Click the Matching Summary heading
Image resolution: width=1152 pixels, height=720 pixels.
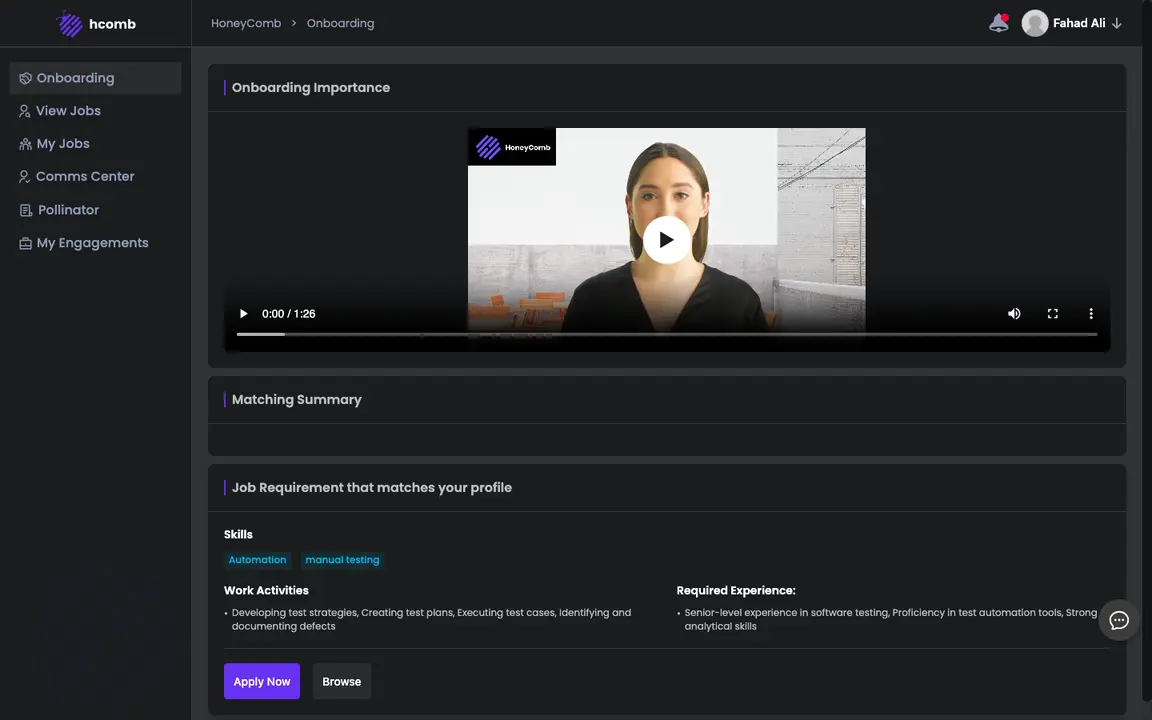(297, 400)
